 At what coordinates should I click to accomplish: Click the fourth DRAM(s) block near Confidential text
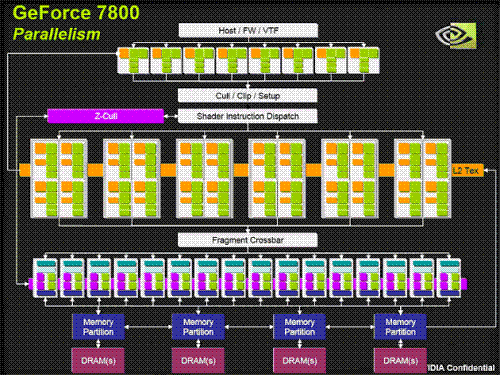[x=400, y=360]
